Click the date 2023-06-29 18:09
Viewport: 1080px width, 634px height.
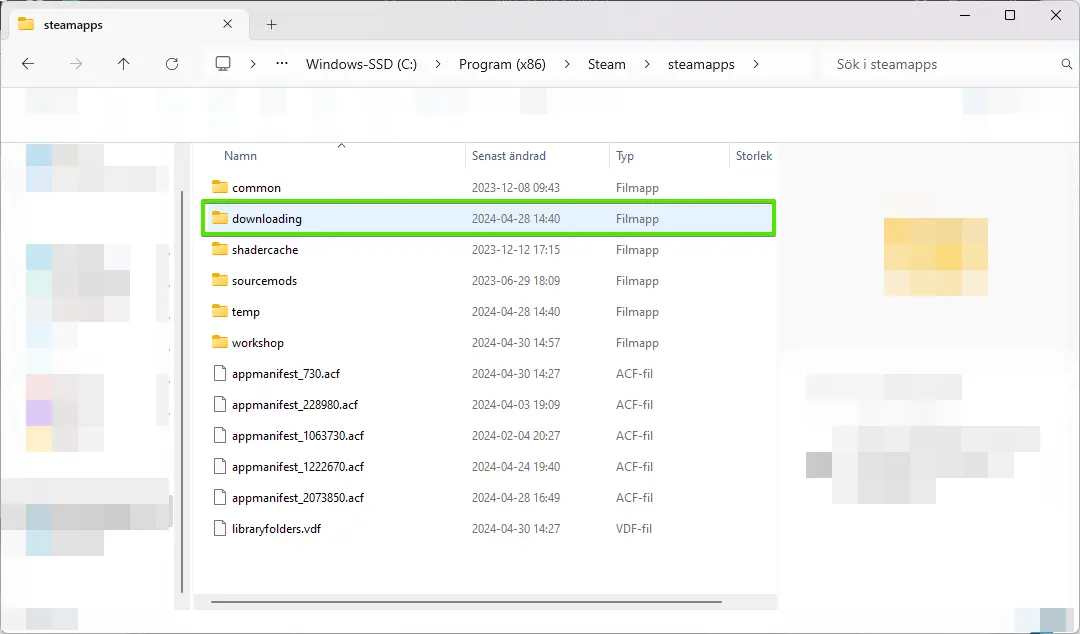click(x=516, y=280)
